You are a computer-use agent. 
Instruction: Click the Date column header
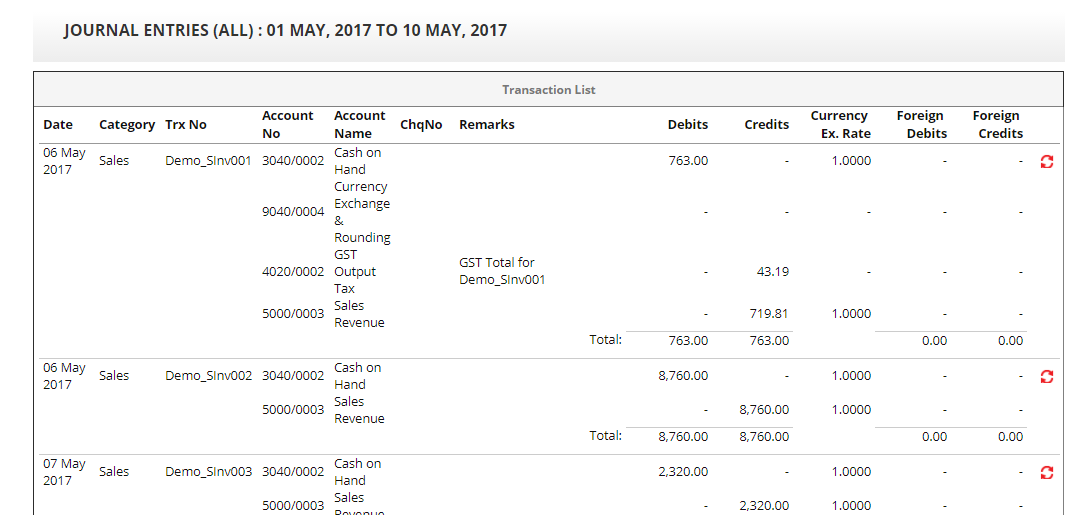[58, 125]
